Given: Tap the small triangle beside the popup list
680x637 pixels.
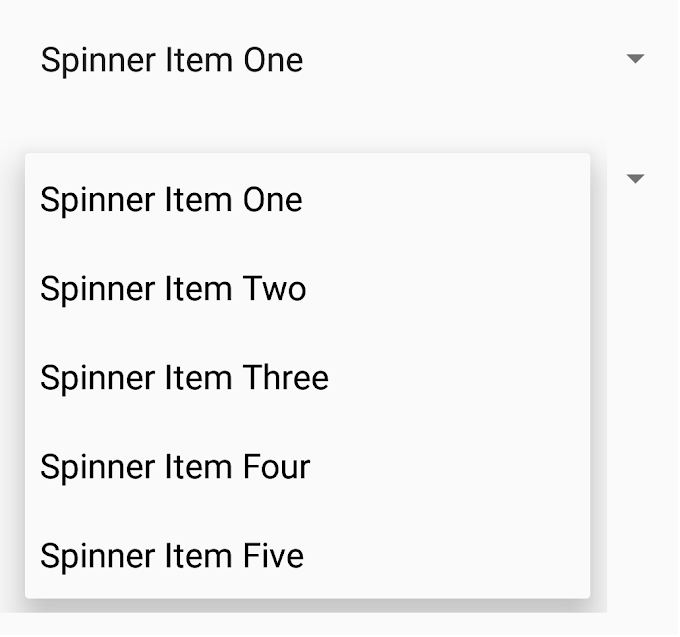Looking at the screenshot, I should (634, 179).
